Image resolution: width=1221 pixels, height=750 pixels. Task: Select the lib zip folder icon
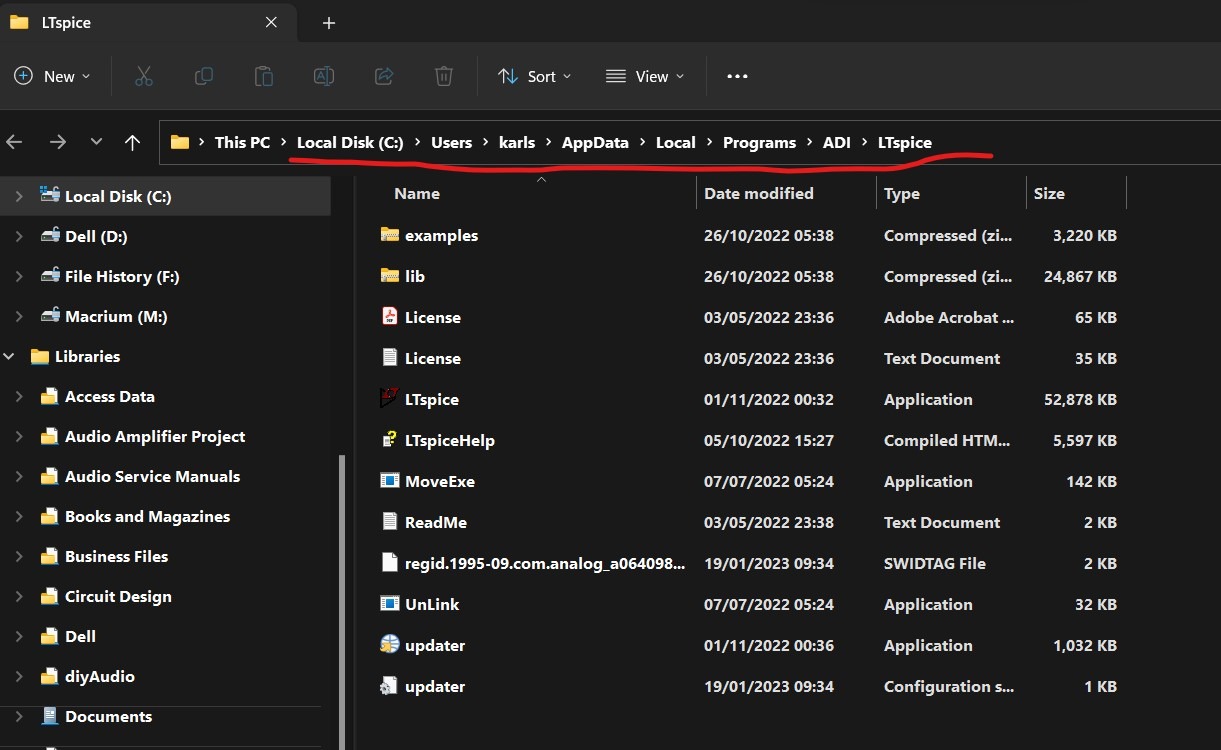pos(390,276)
